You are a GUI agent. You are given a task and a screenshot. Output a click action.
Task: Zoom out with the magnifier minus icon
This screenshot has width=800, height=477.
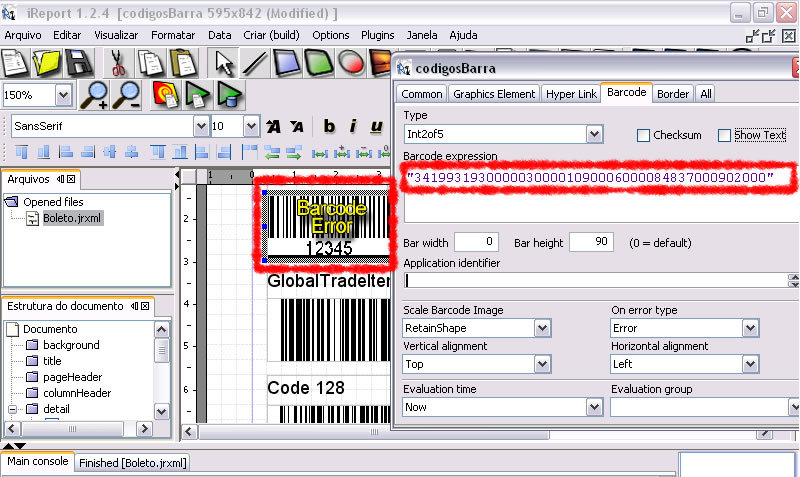[x=127, y=95]
